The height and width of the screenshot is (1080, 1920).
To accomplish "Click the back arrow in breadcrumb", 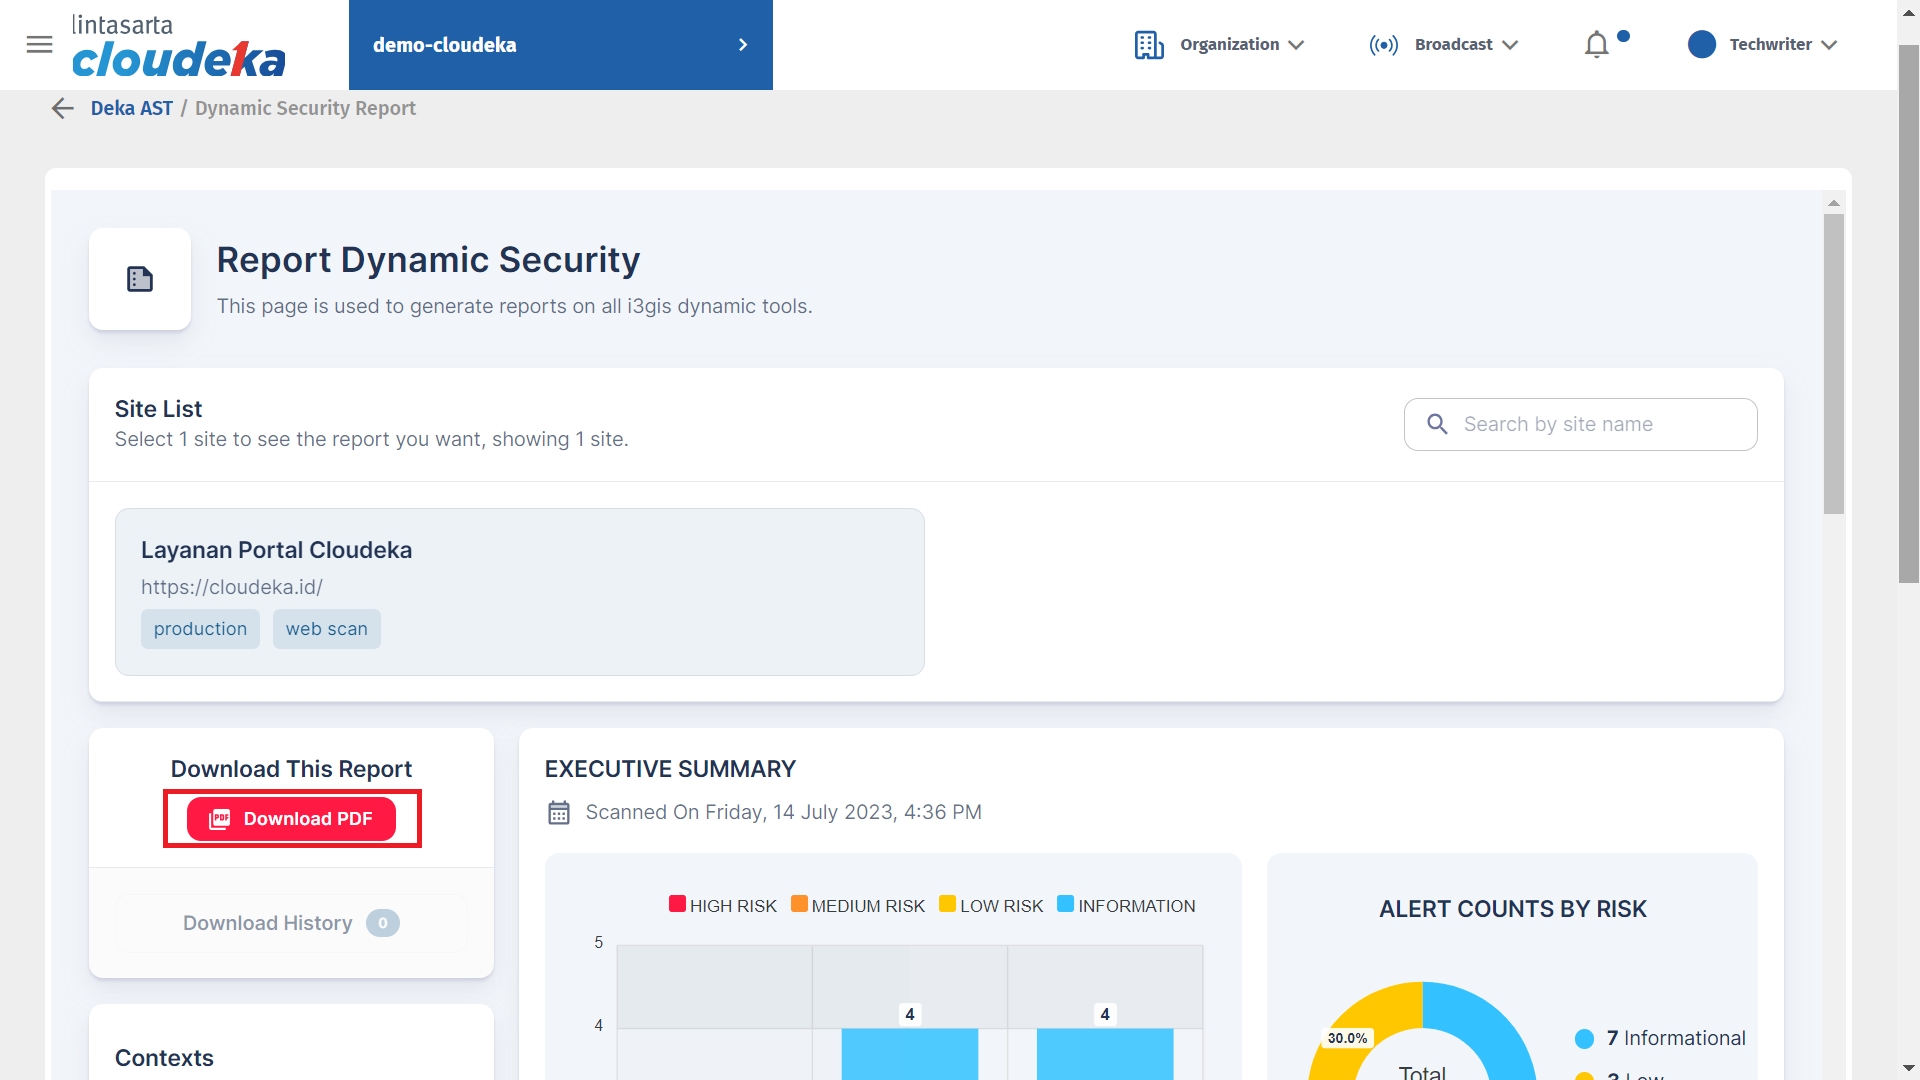I will [62, 108].
